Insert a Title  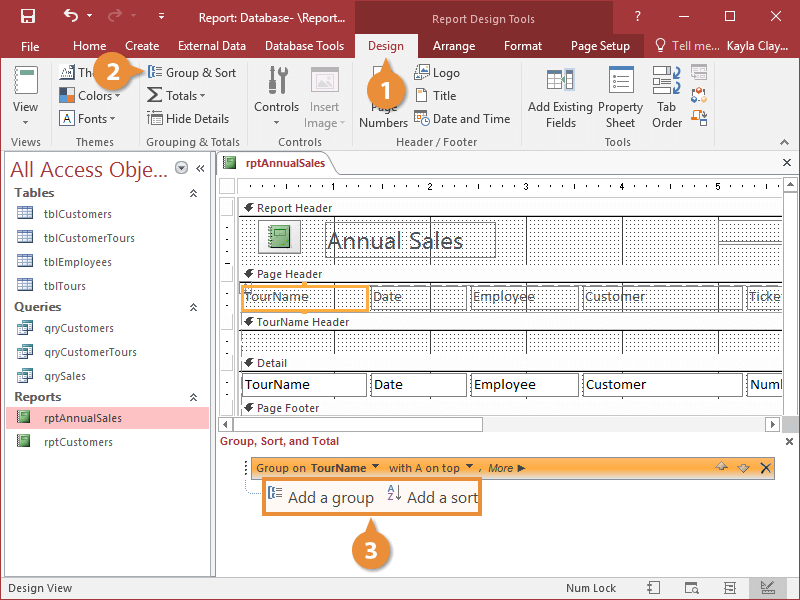[436, 95]
